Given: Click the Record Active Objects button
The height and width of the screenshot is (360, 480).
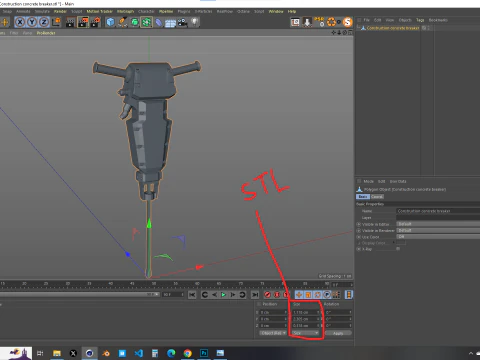Looking at the screenshot, I should tap(267, 295).
